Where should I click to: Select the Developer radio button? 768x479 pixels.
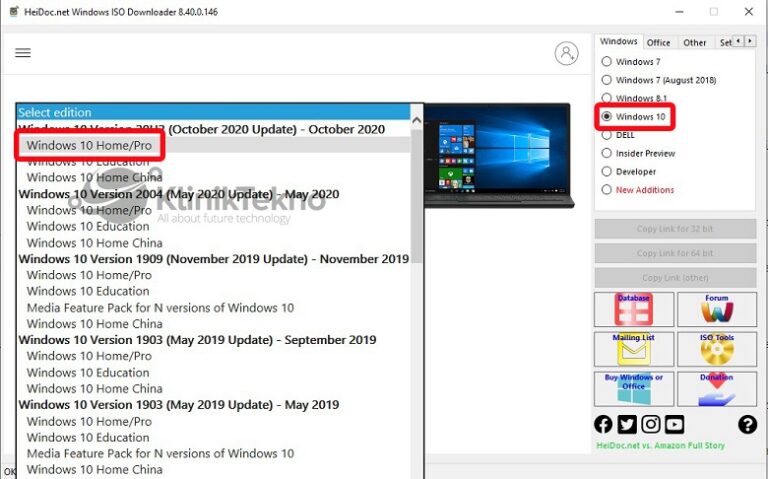point(606,171)
